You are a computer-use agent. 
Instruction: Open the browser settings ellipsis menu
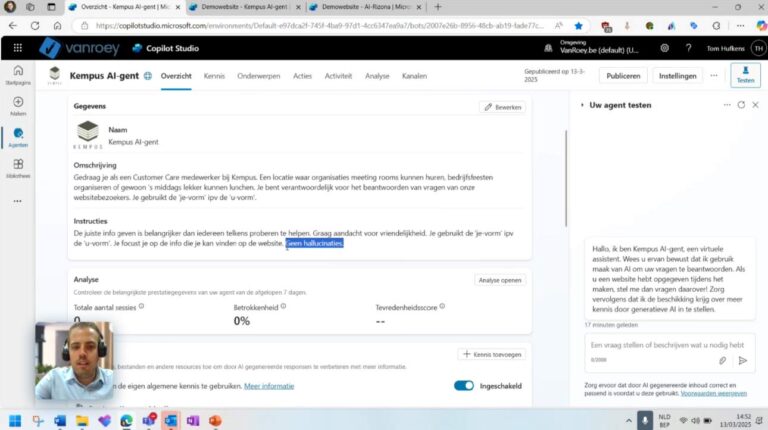click(740, 25)
